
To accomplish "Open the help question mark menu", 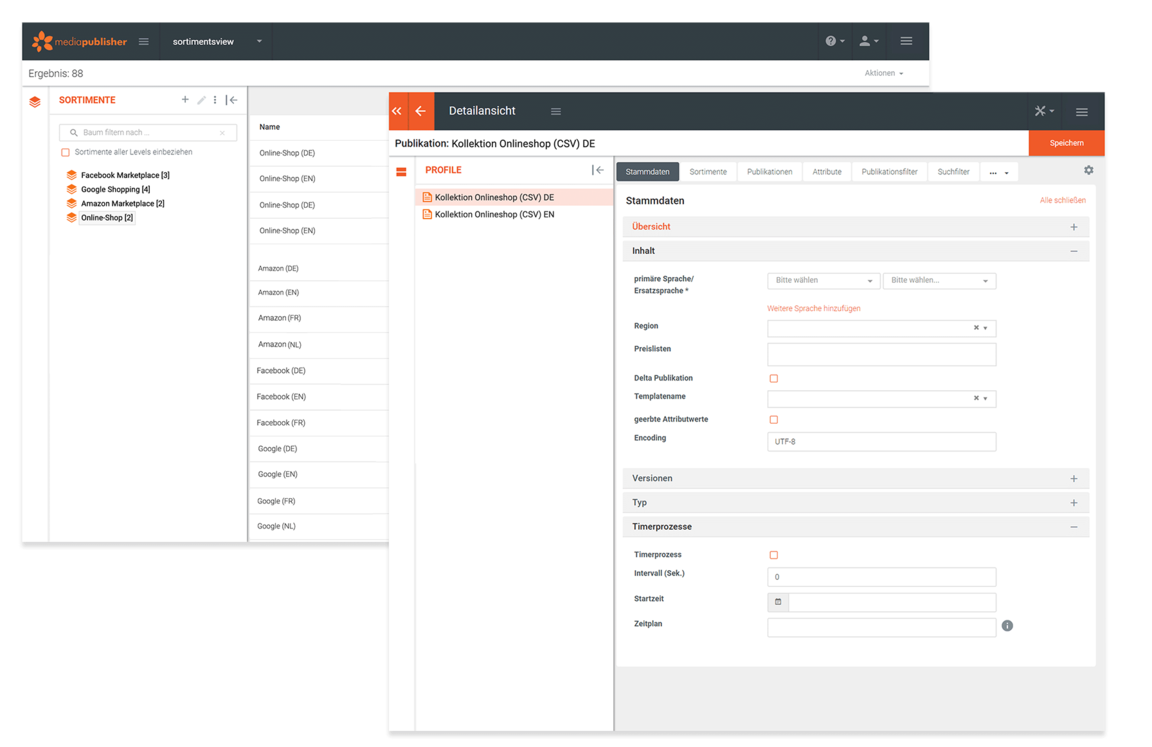I will click(834, 41).
